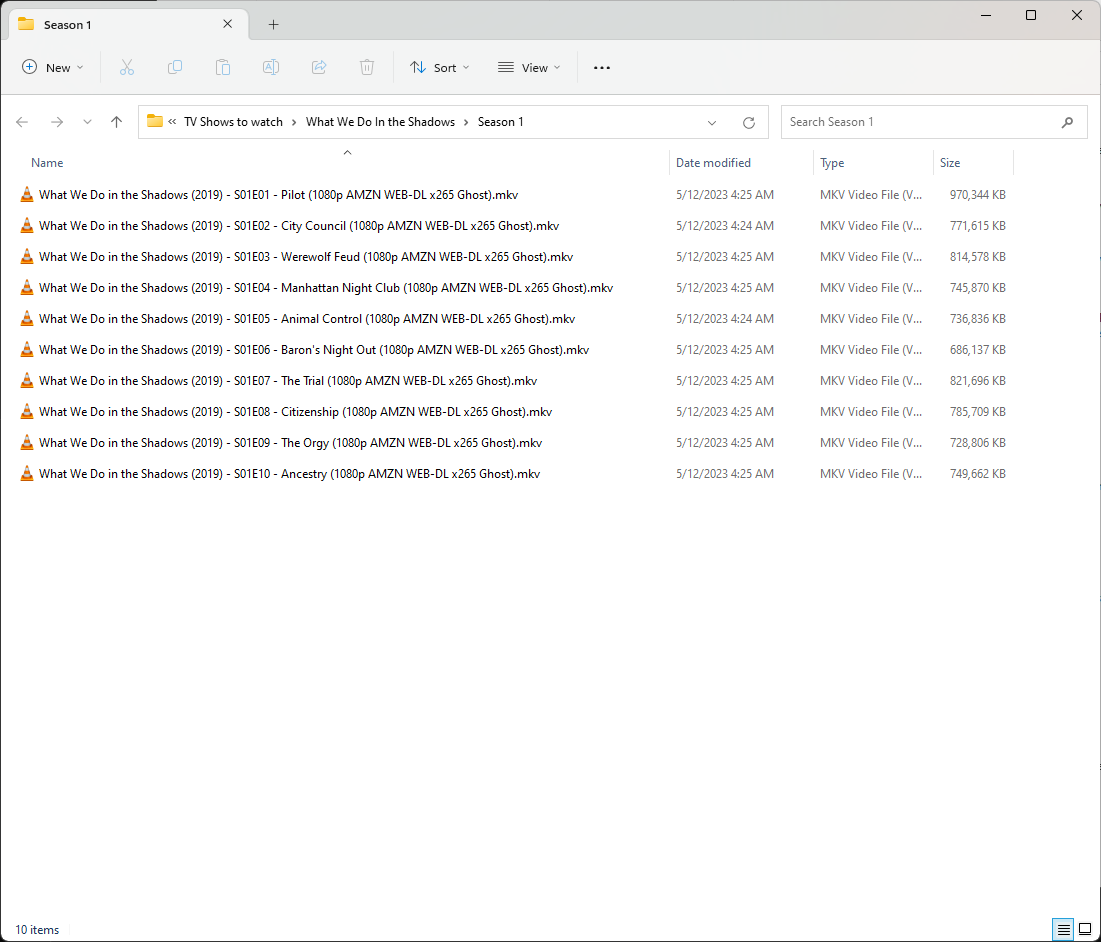Viewport: 1101px width, 942px height.
Task: Click VLC icon of S01E01 Pilot file
Action: 27,194
